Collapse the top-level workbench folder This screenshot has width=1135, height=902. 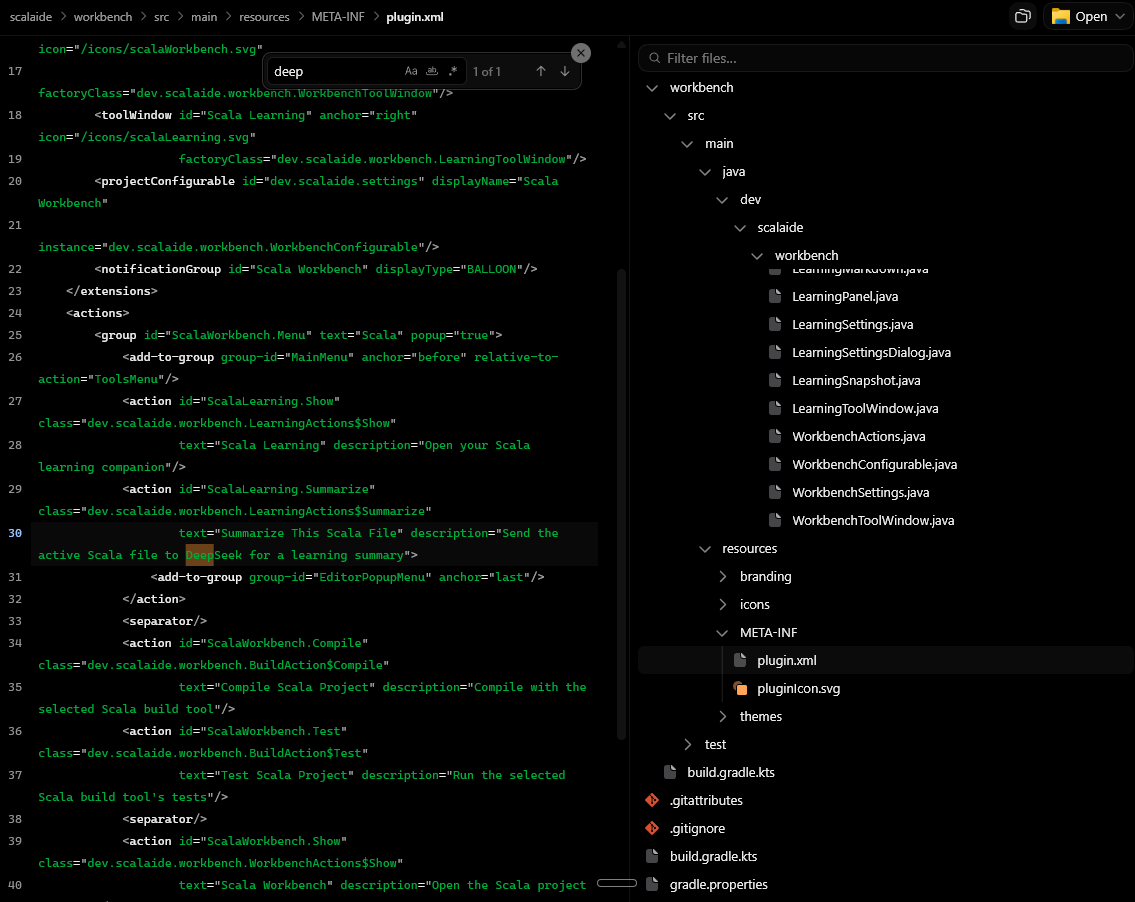(652, 88)
